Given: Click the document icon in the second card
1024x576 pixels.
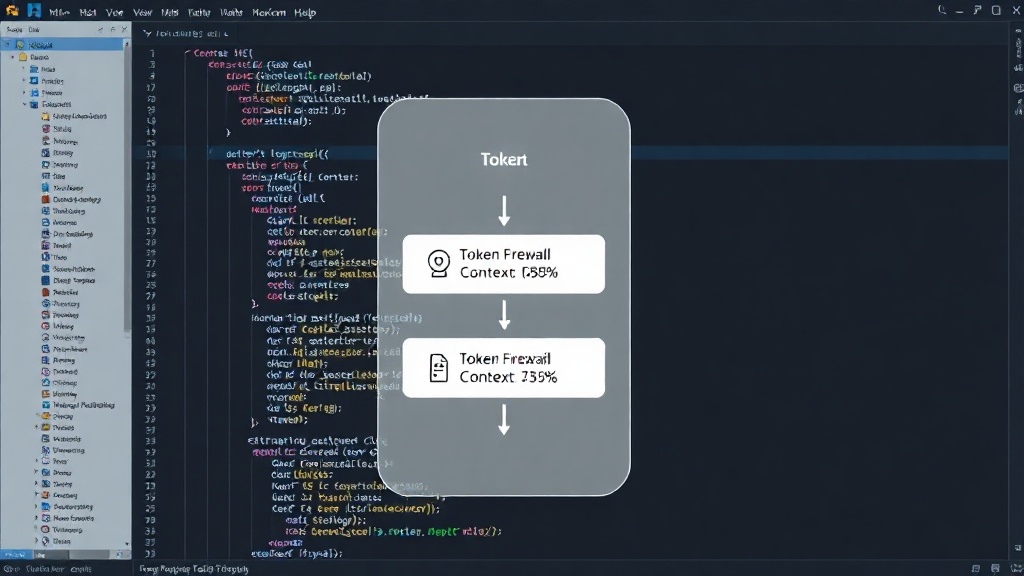Looking at the screenshot, I should (438, 368).
